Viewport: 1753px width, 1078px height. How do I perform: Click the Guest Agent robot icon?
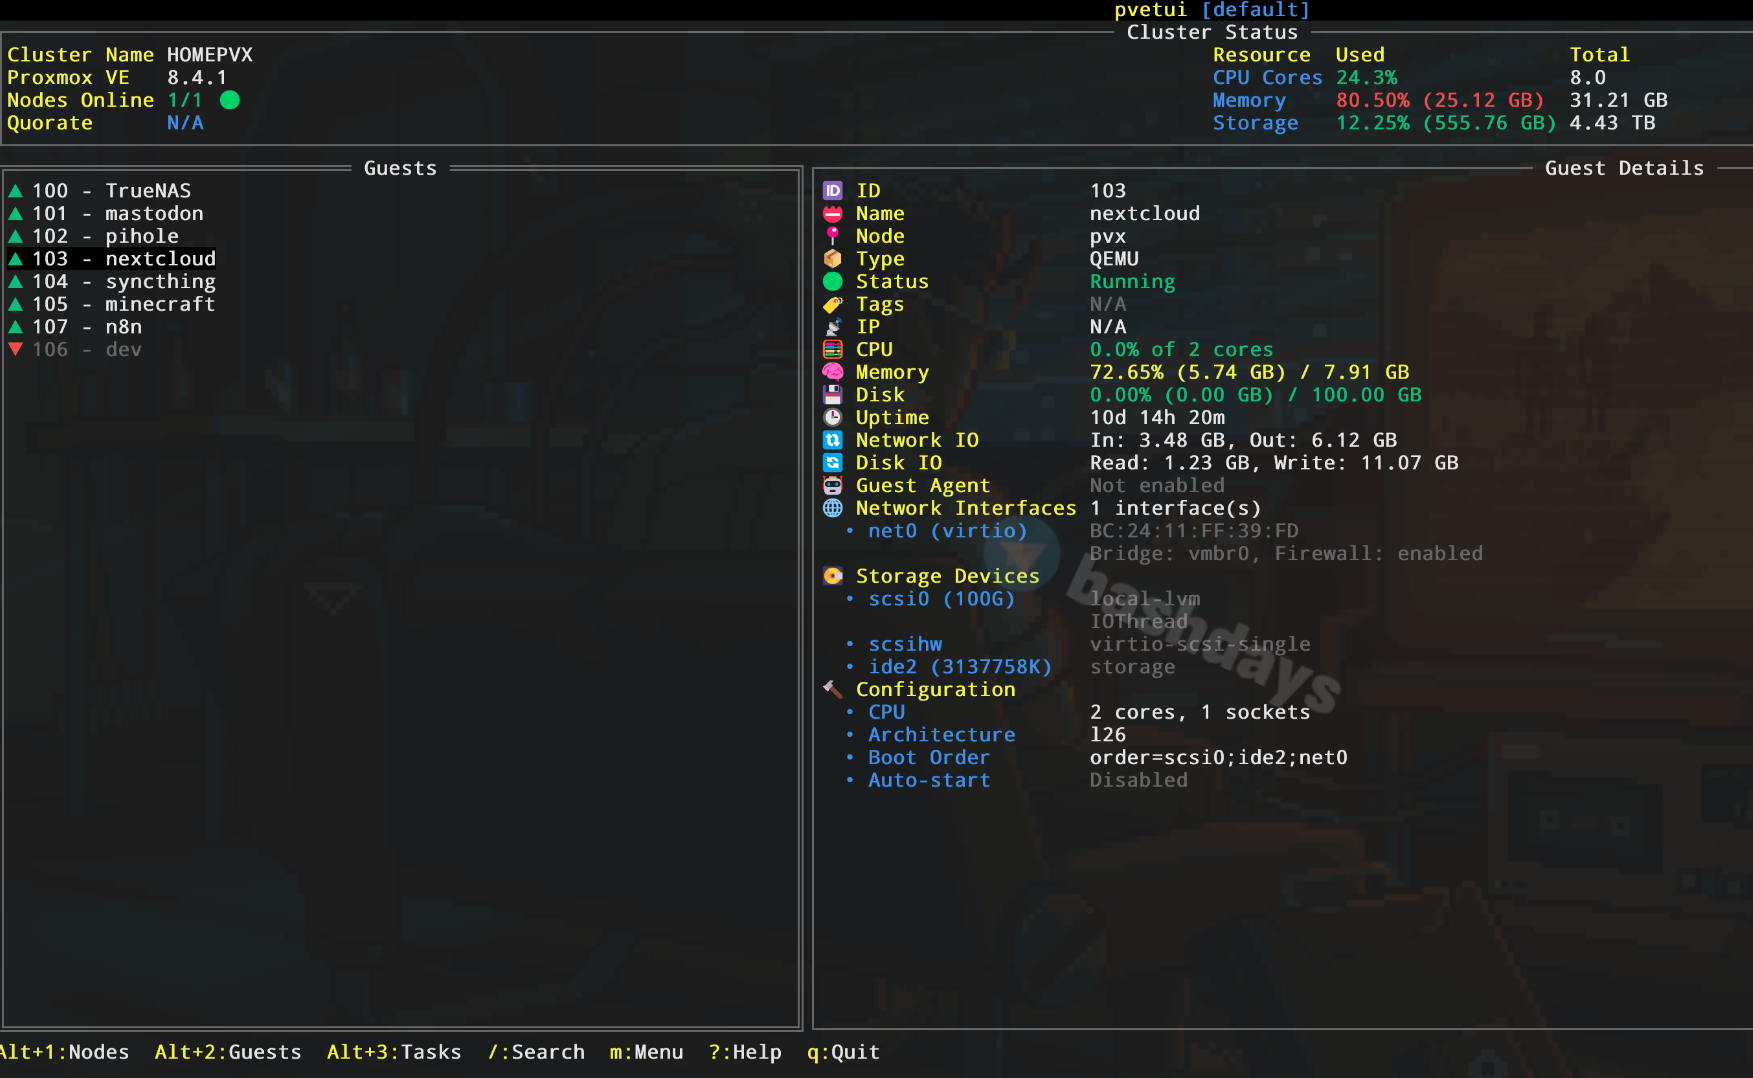pyautogui.click(x=832, y=486)
